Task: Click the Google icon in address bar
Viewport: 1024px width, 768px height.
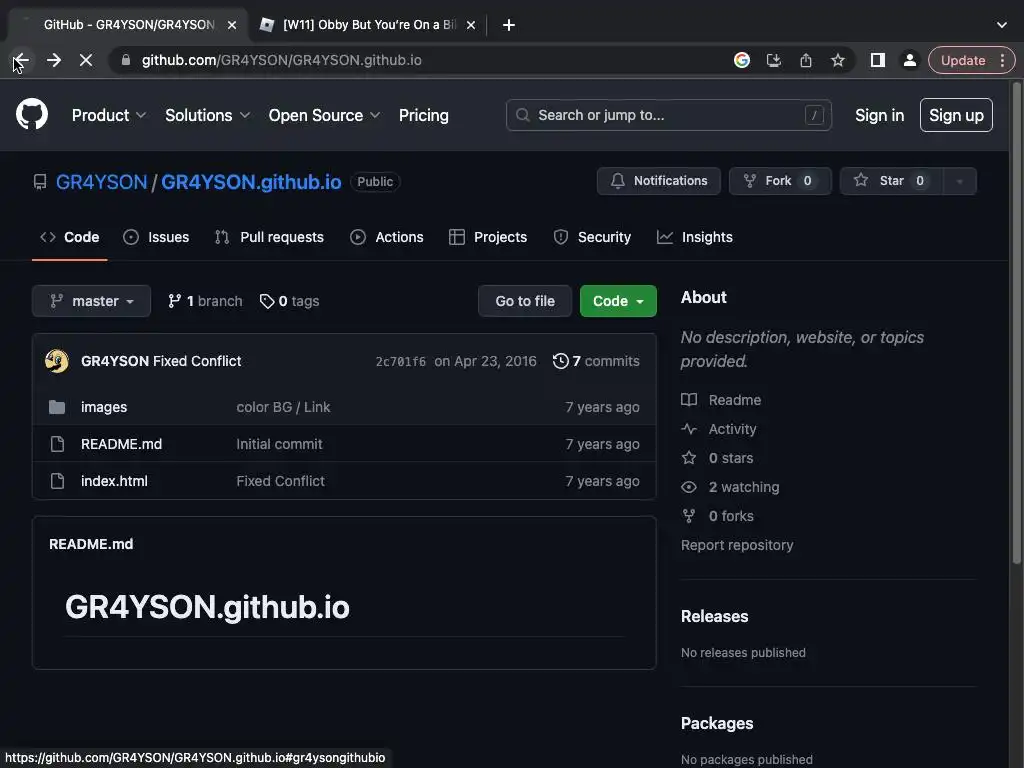Action: click(742, 60)
